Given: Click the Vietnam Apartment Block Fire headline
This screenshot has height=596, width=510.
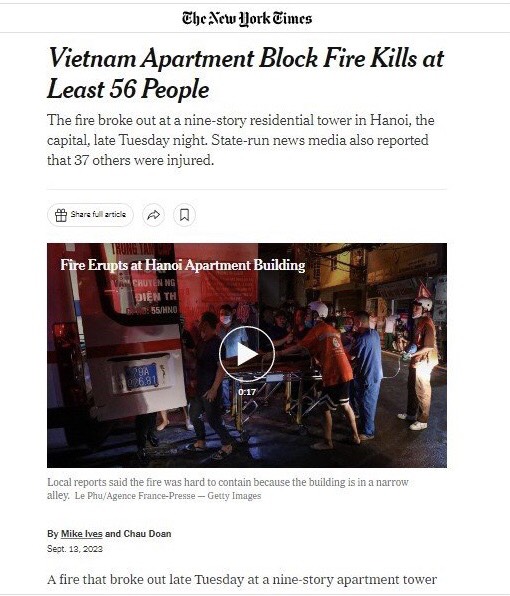Looking at the screenshot, I should click(245, 73).
